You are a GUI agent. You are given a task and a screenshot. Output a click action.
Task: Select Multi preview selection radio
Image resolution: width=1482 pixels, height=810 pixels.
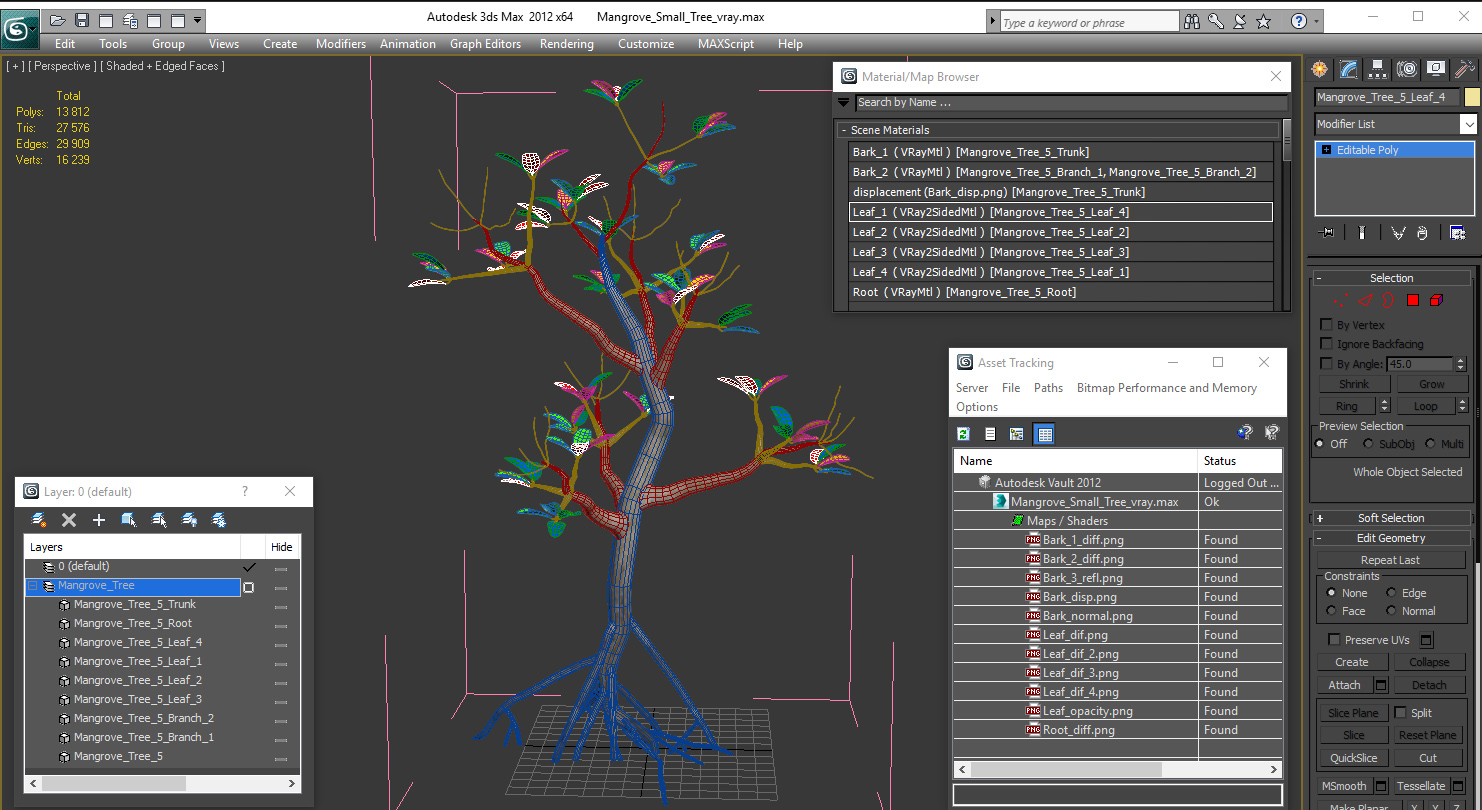[1430, 444]
